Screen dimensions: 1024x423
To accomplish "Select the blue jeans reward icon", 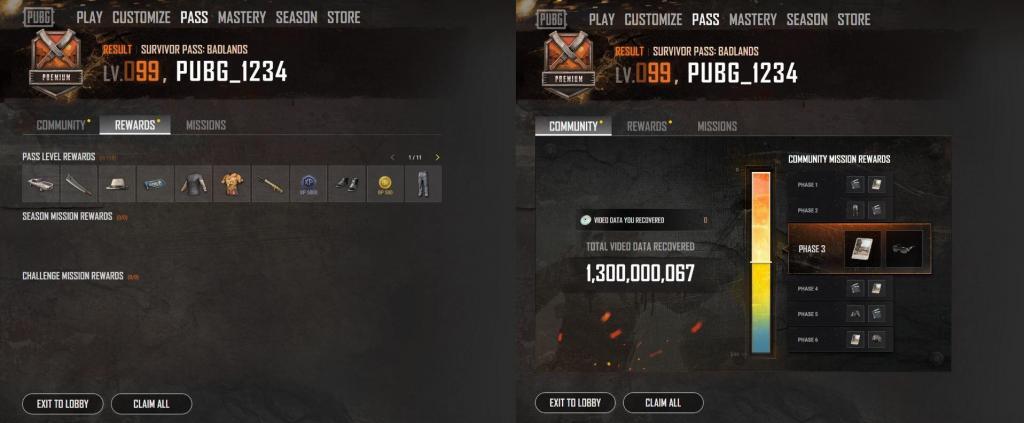I will (x=423, y=183).
